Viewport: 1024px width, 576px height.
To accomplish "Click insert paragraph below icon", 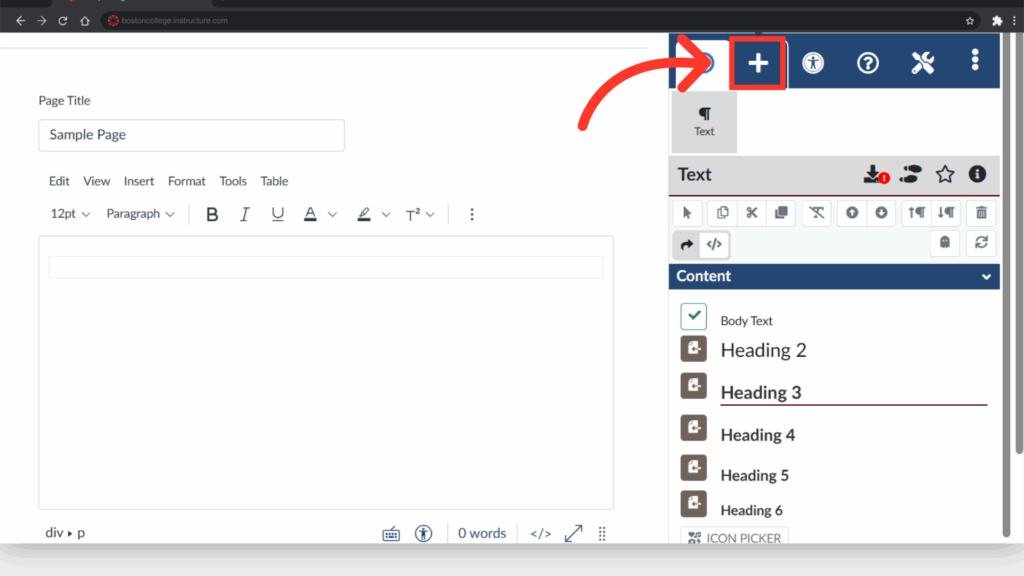I will (x=946, y=213).
